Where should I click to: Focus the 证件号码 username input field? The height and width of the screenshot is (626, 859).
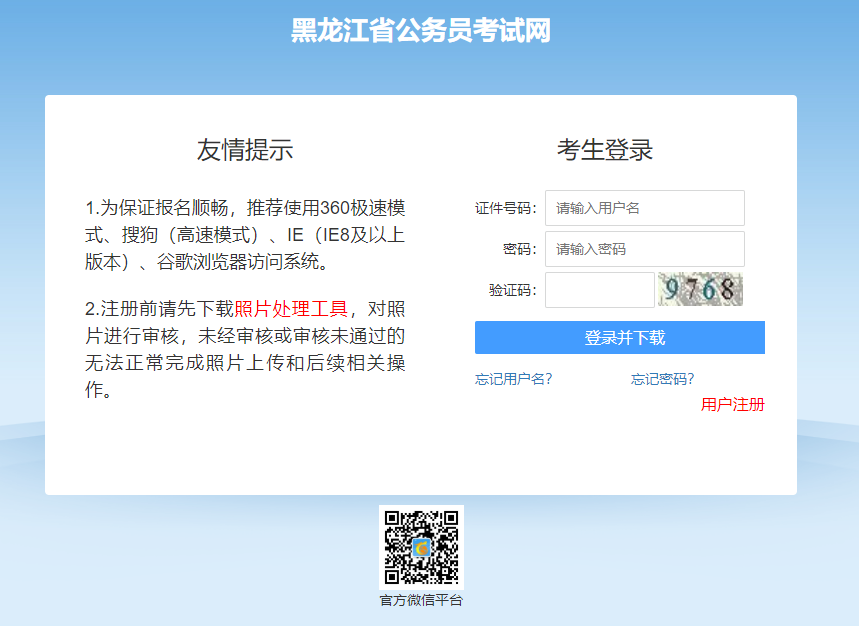644,208
